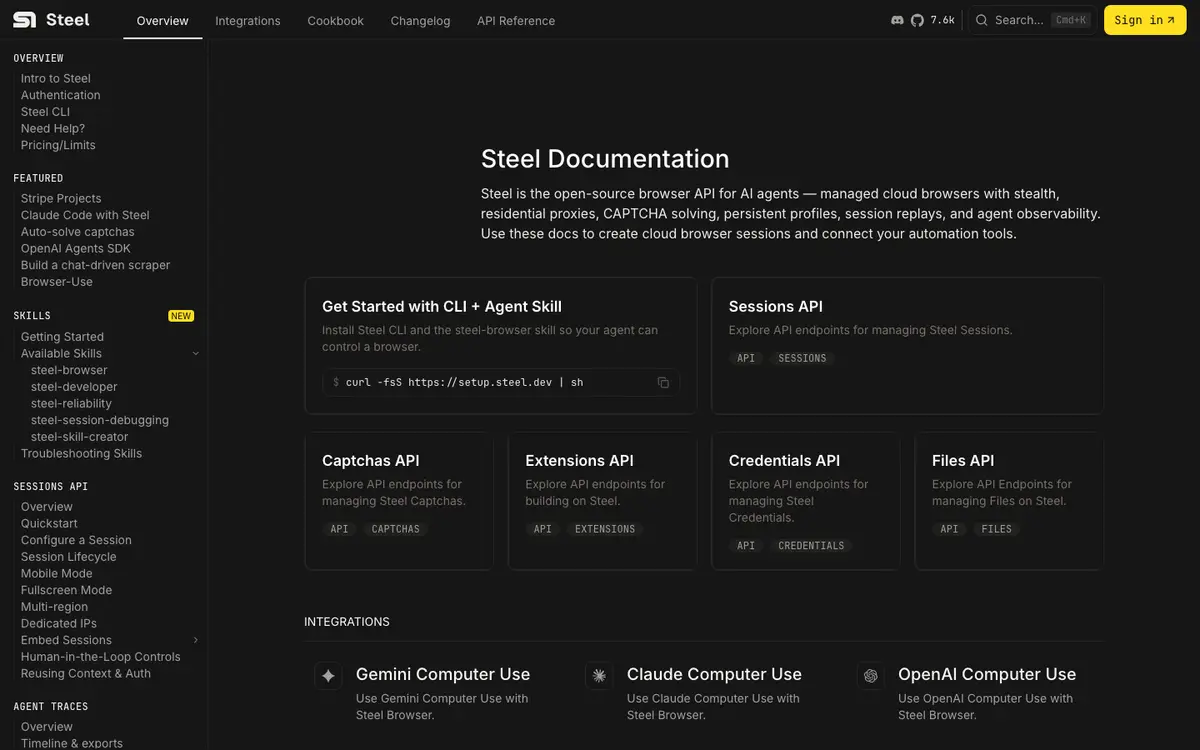Screen dimensions: 1200x750
Task: Click the Gemini Computer Use icon
Action: click(328, 676)
